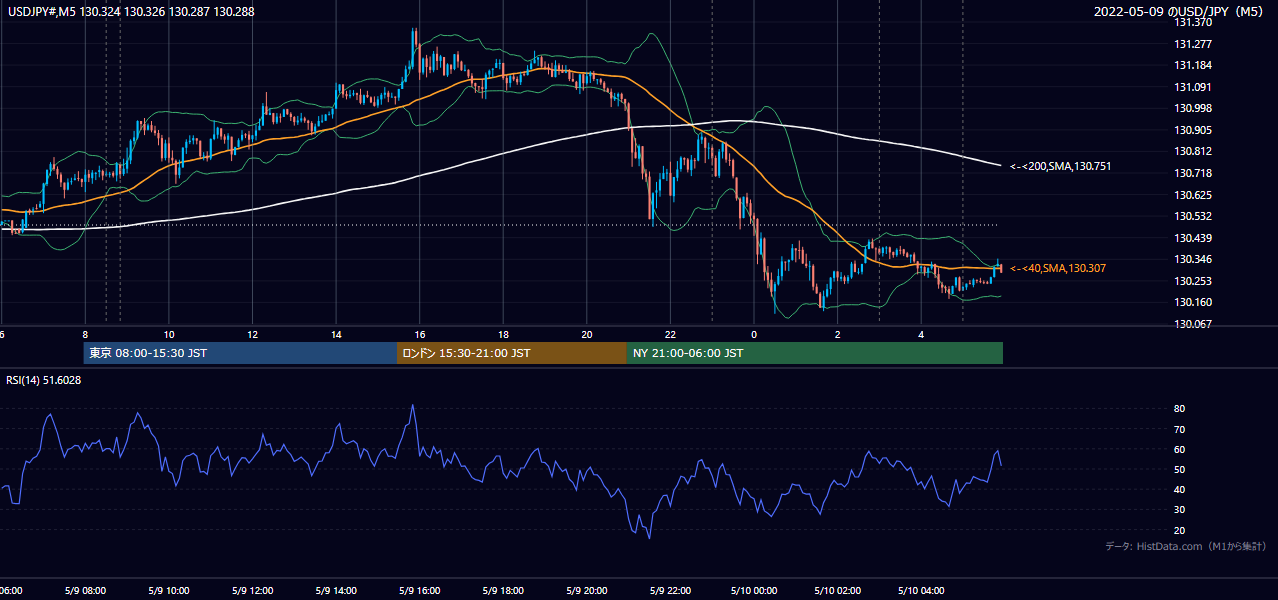Click RSI scale value 80
Screen dimensions: 1278x600
point(1180,409)
